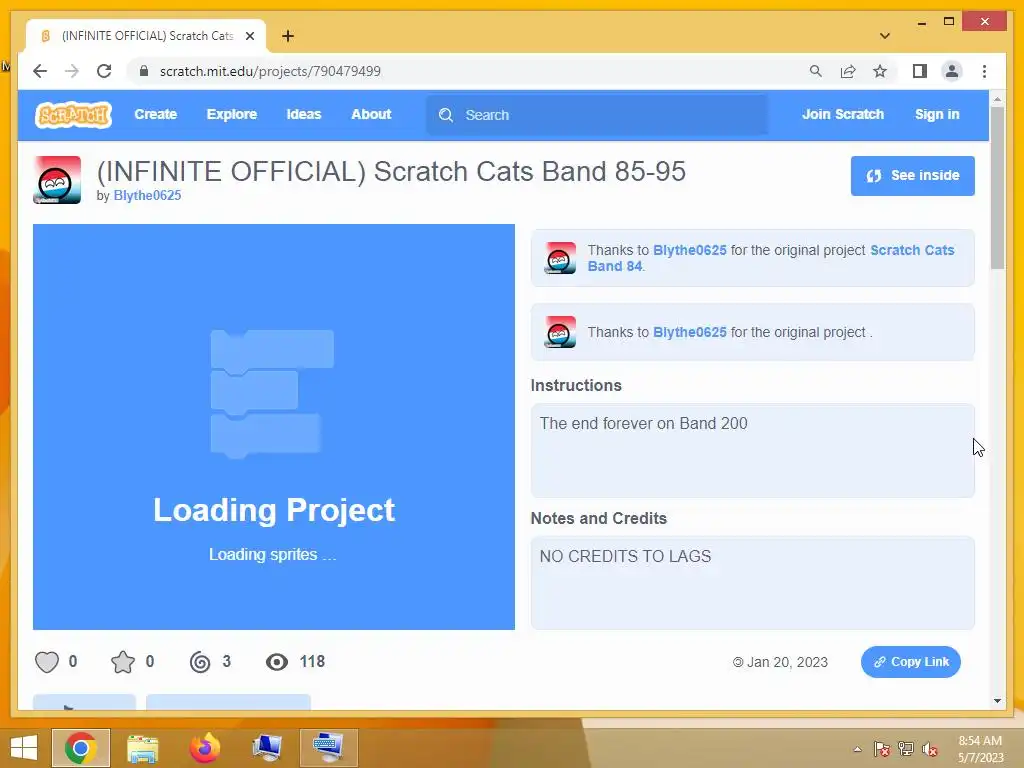
Task: Open Chrome profile avatar
Action: [952, 71]
